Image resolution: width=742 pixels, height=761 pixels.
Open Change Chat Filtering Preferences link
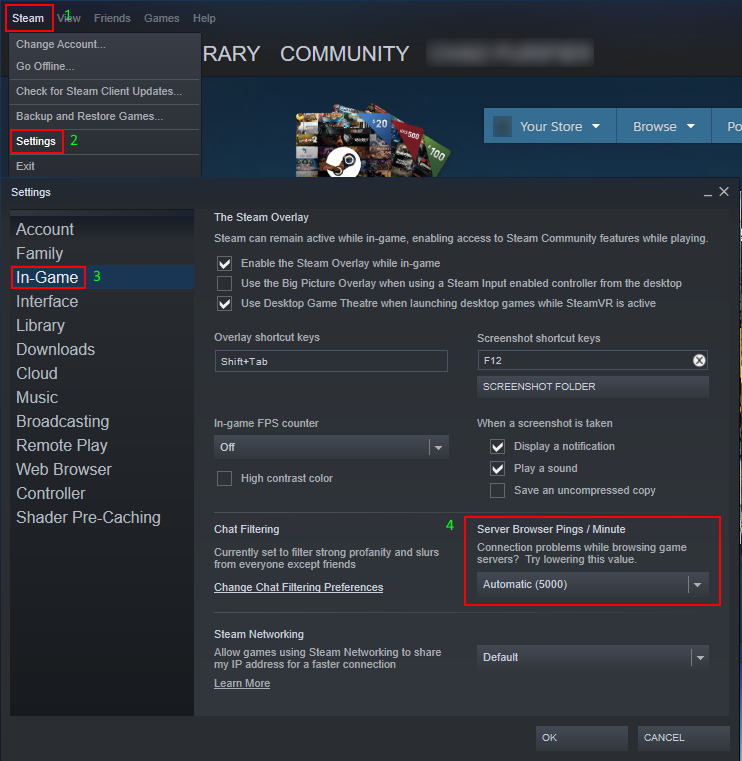(298, 587)
